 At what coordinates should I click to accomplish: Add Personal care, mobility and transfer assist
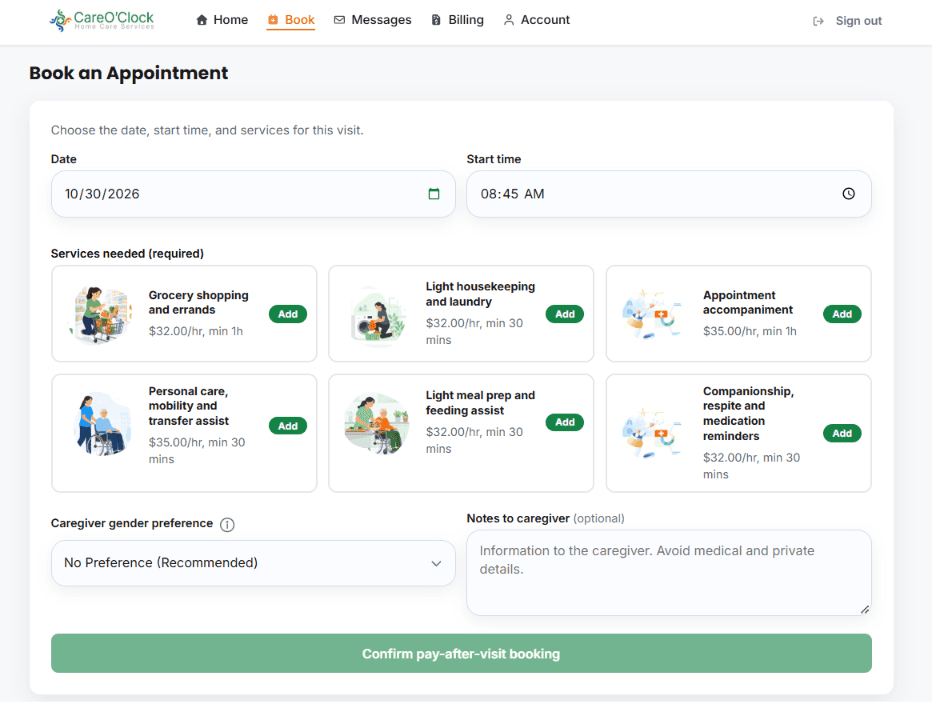tap(288, 426)
